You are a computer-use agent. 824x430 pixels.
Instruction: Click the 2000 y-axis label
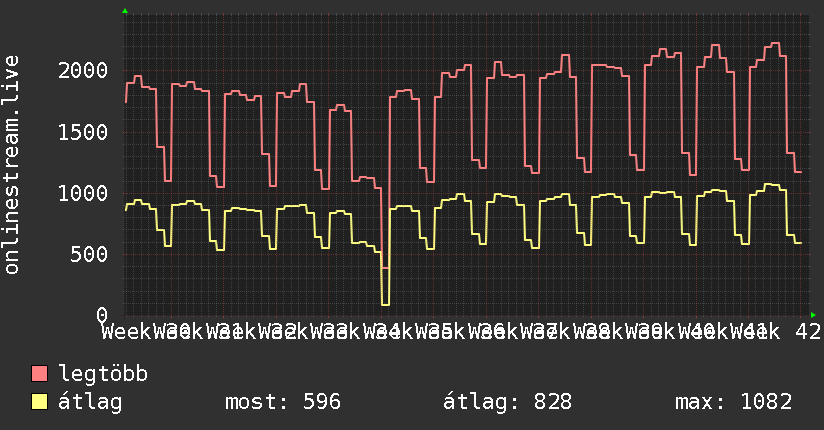[x=83, y=70]
